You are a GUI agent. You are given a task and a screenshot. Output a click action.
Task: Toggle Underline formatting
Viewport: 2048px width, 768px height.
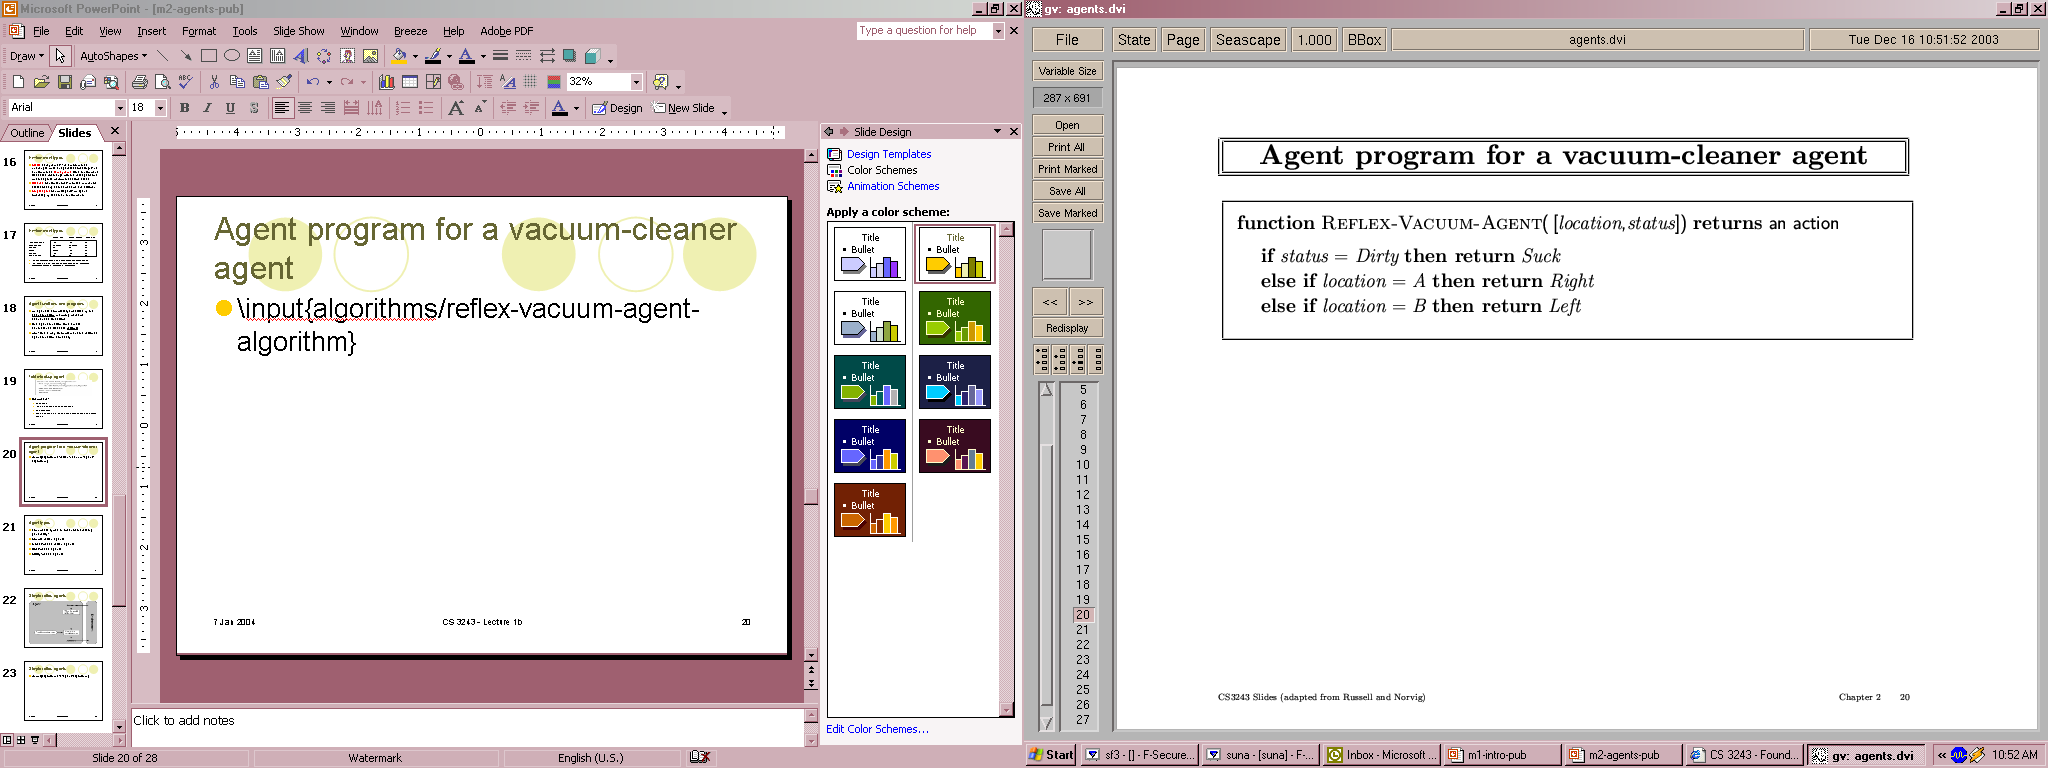(230, 108)
